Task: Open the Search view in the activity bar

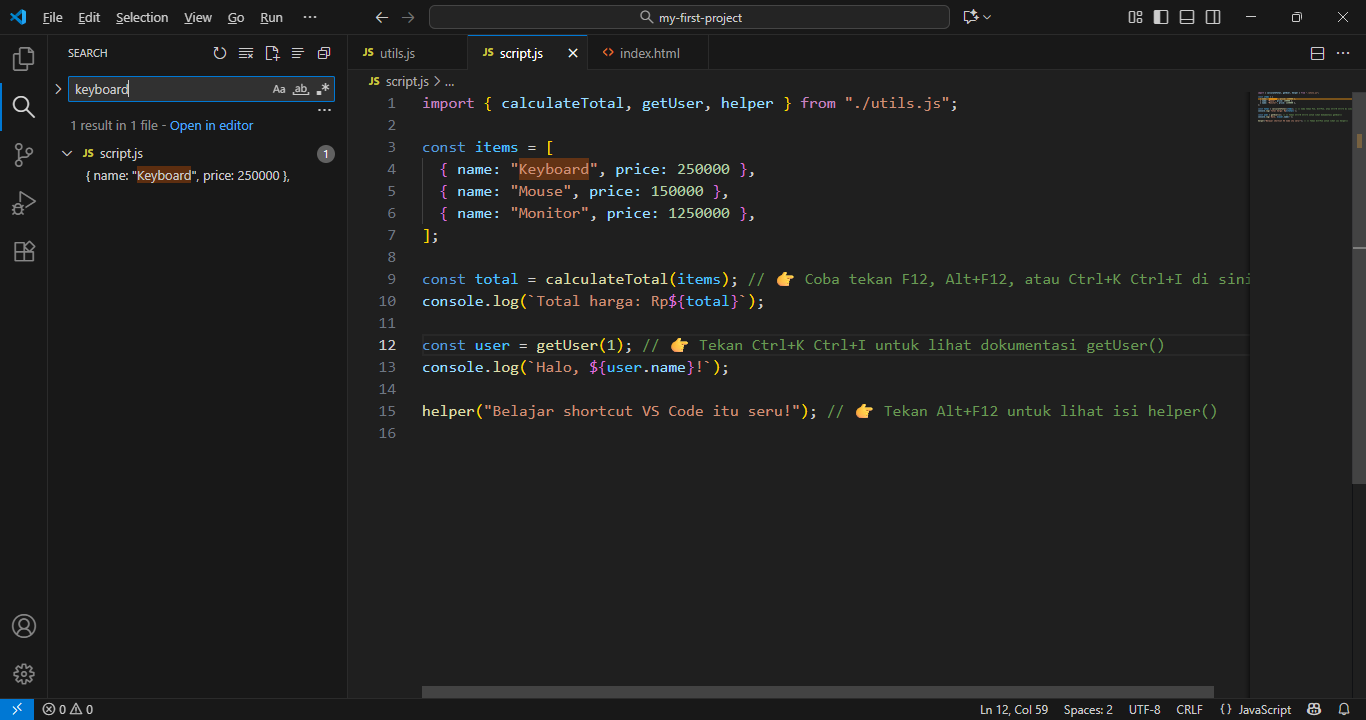Action: 23,106
